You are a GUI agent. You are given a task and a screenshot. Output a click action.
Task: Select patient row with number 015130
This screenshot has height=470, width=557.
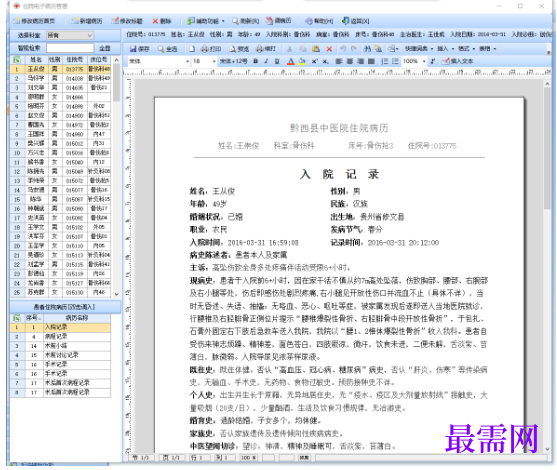[60, 292]
